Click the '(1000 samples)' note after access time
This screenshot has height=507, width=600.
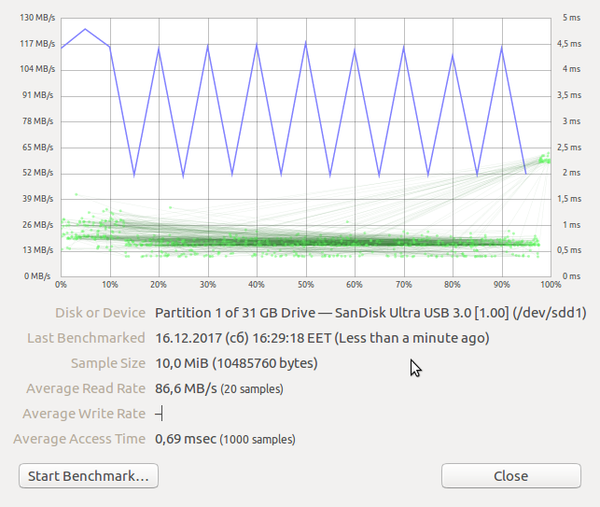(x=258, y=440)
